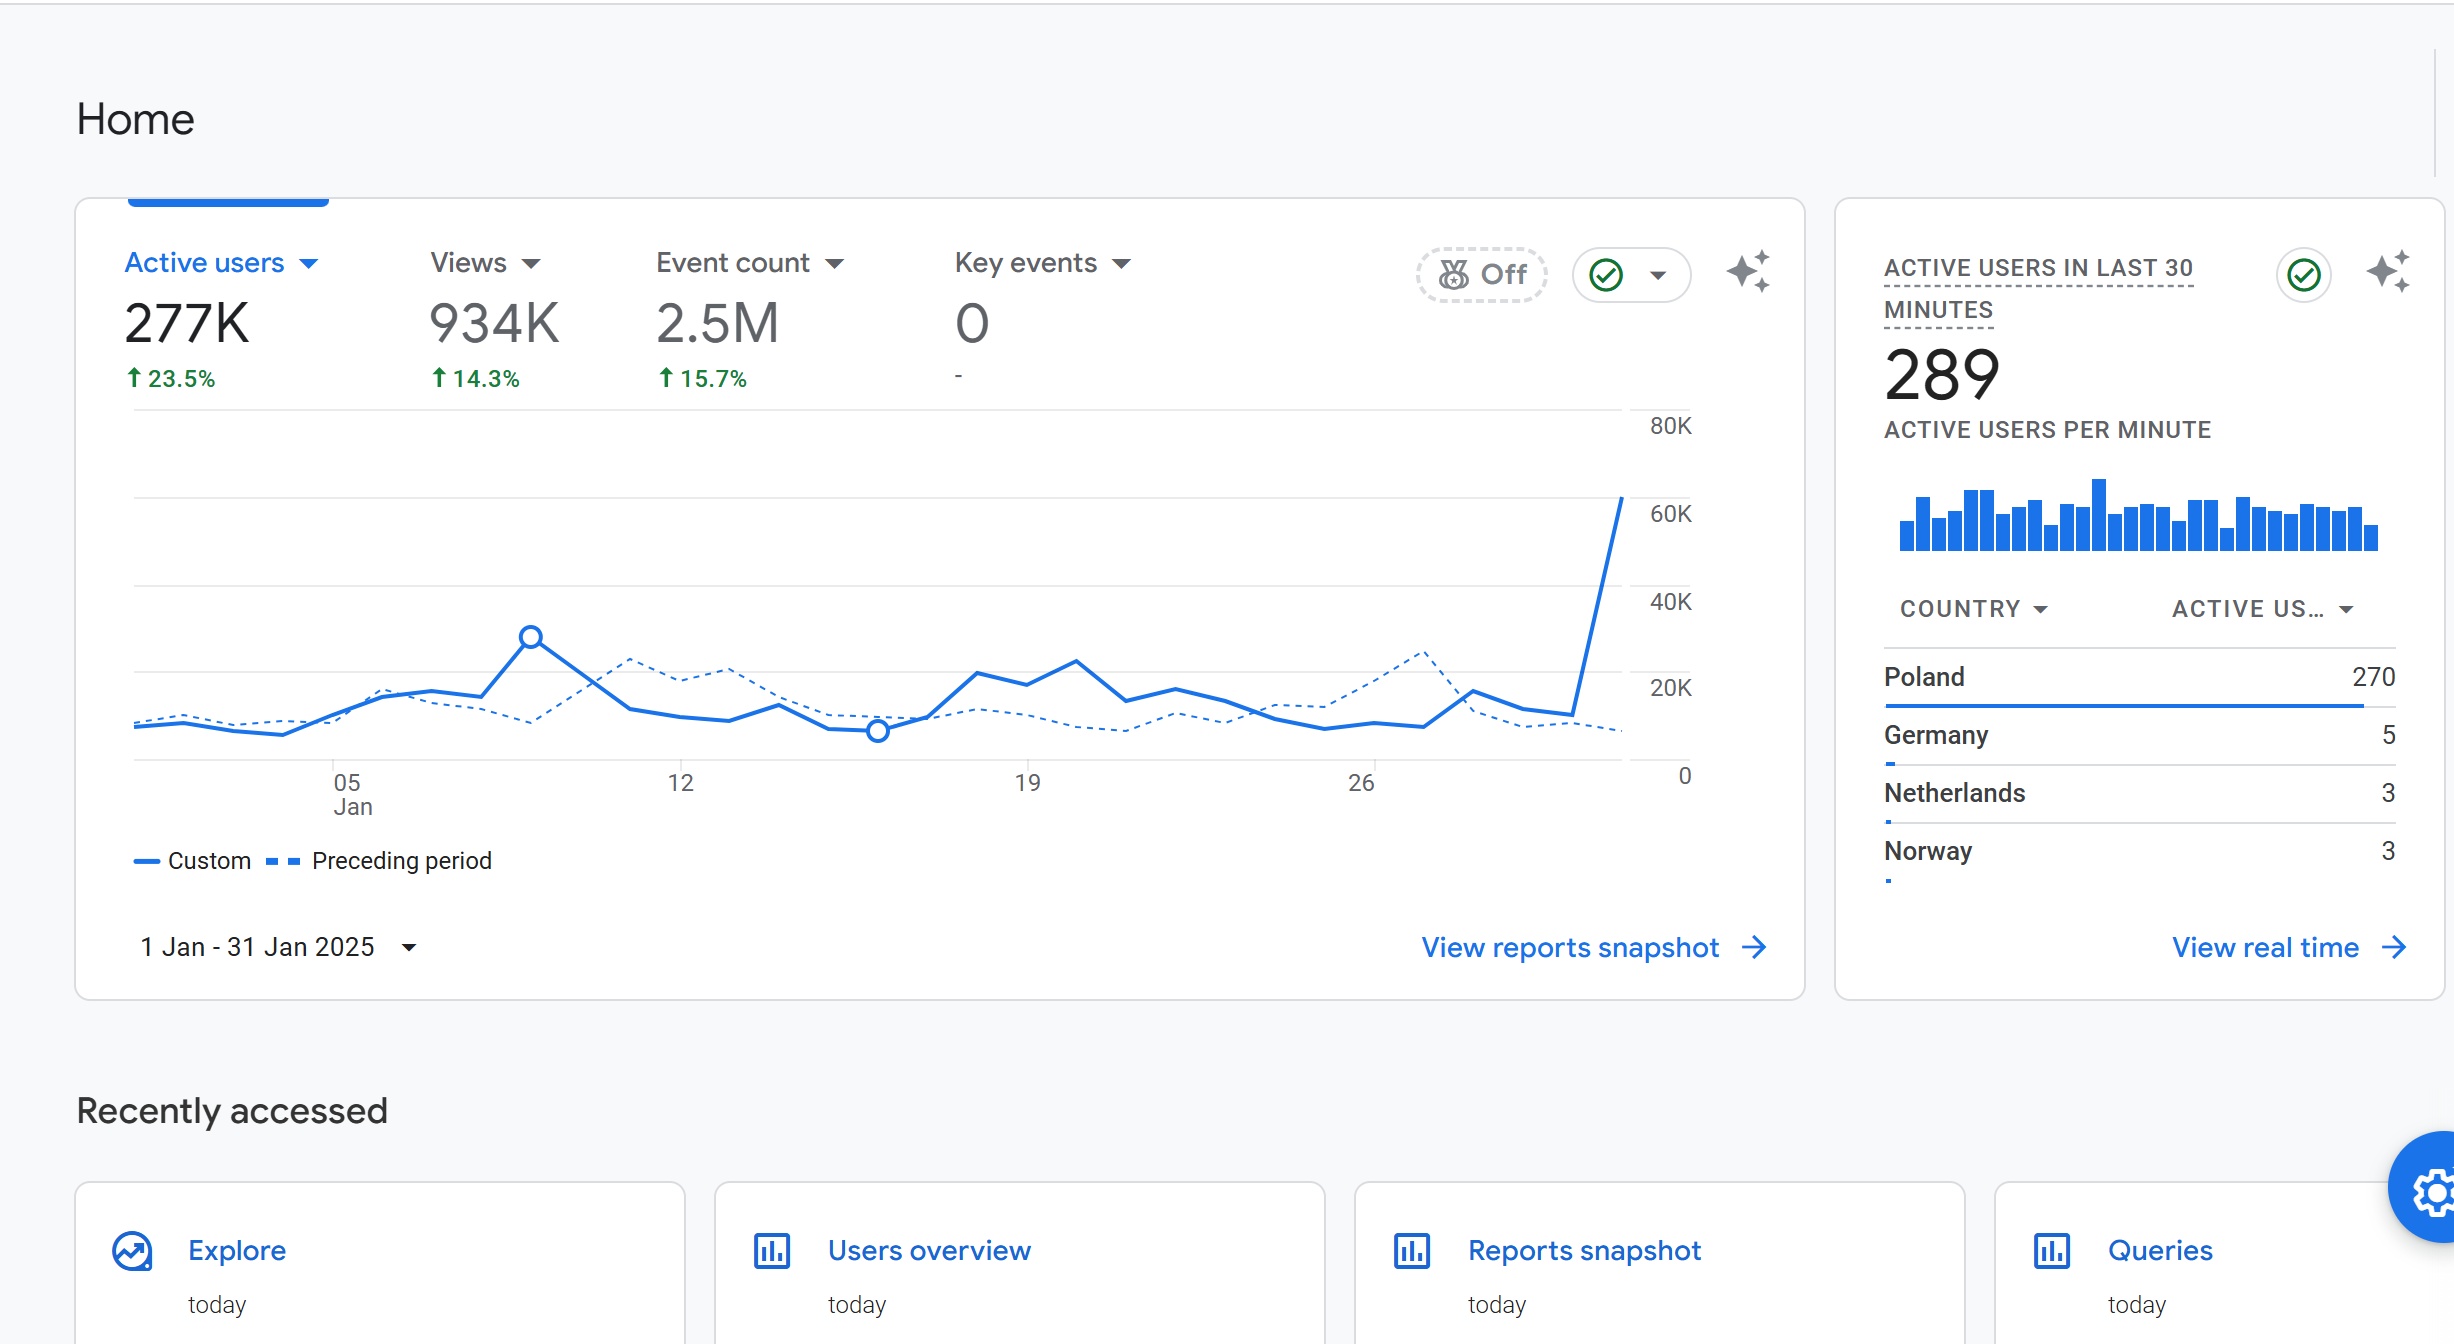Click the realtime card green checkmark icon
The width and height of the screenshot is (2454, 1344).
[2304, 275]
